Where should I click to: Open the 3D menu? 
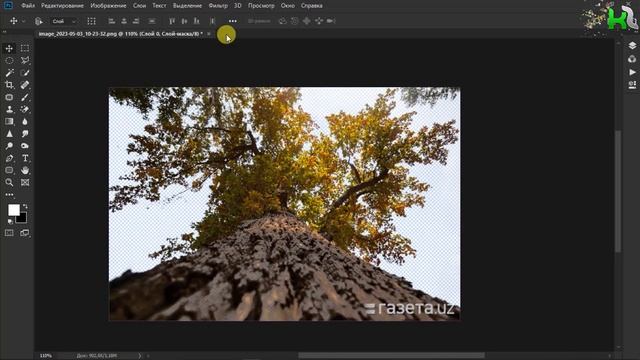click(238, 6)
